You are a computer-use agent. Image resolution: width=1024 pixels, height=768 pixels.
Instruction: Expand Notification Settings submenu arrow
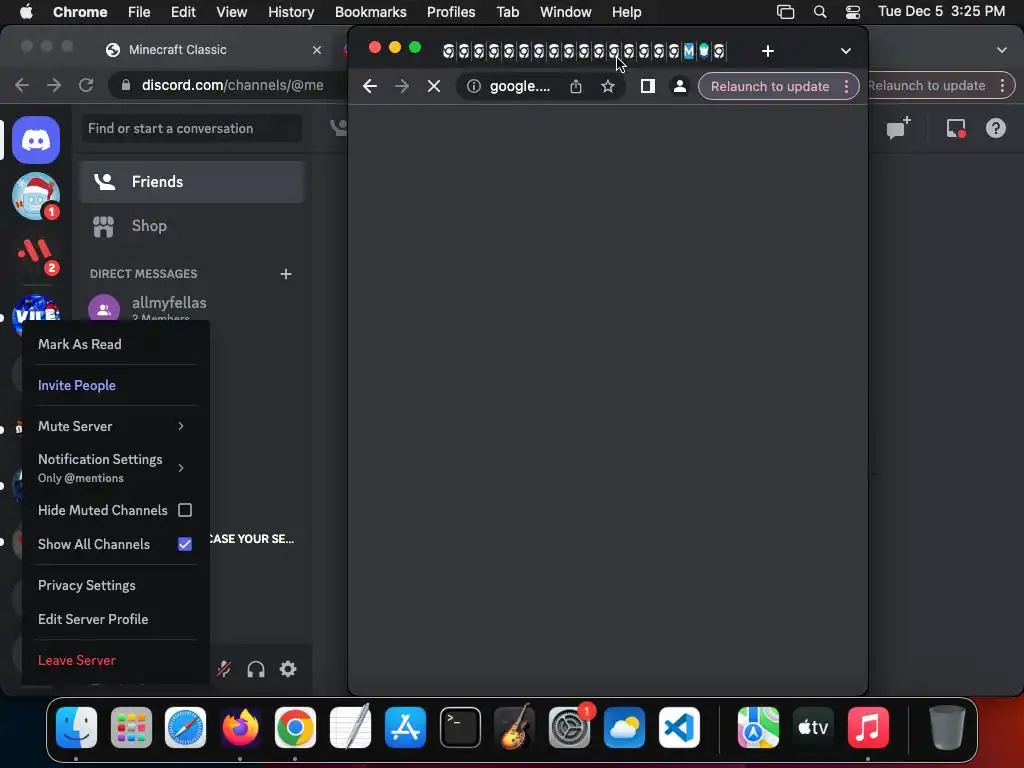click(x=181, y=468)
